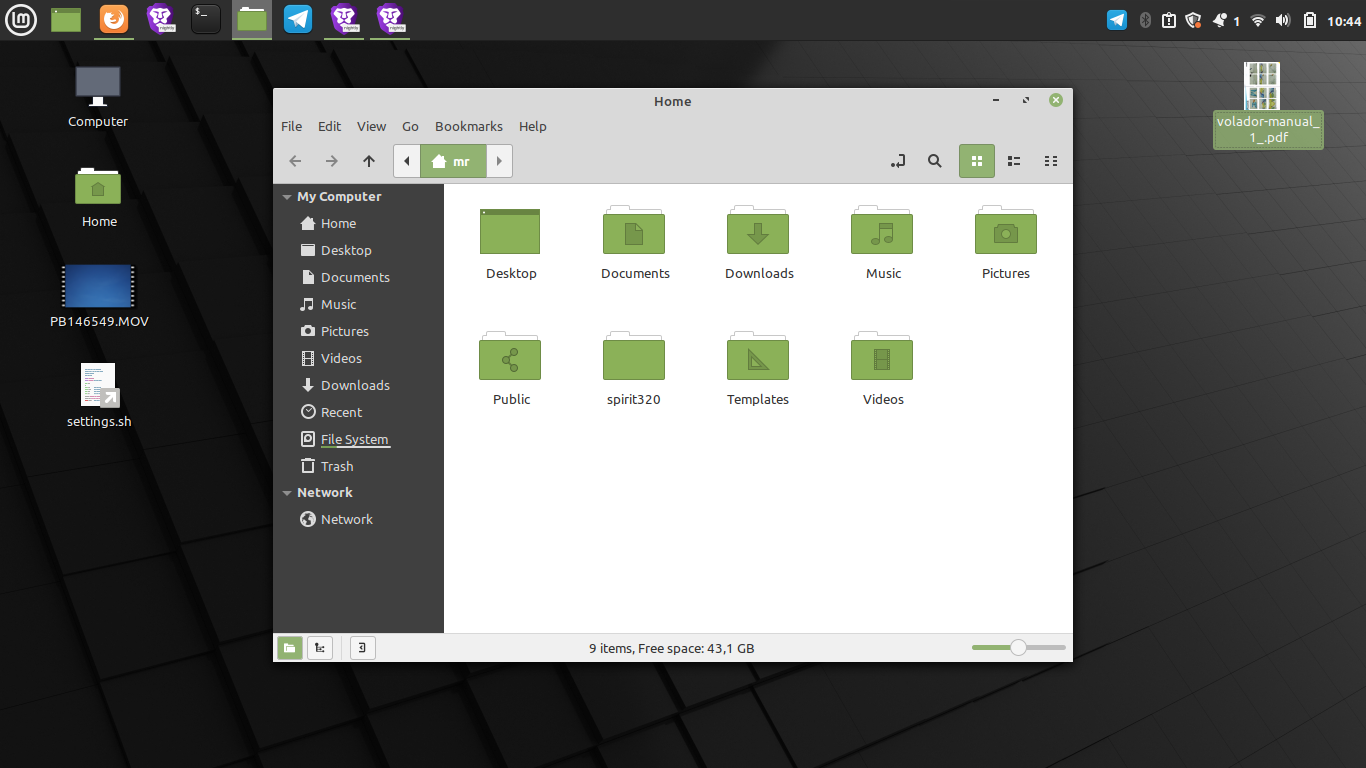Image resolution: width=1366 pixels, height=768 pixels.
Task: Open the View menu
Action: coord(371,126)
